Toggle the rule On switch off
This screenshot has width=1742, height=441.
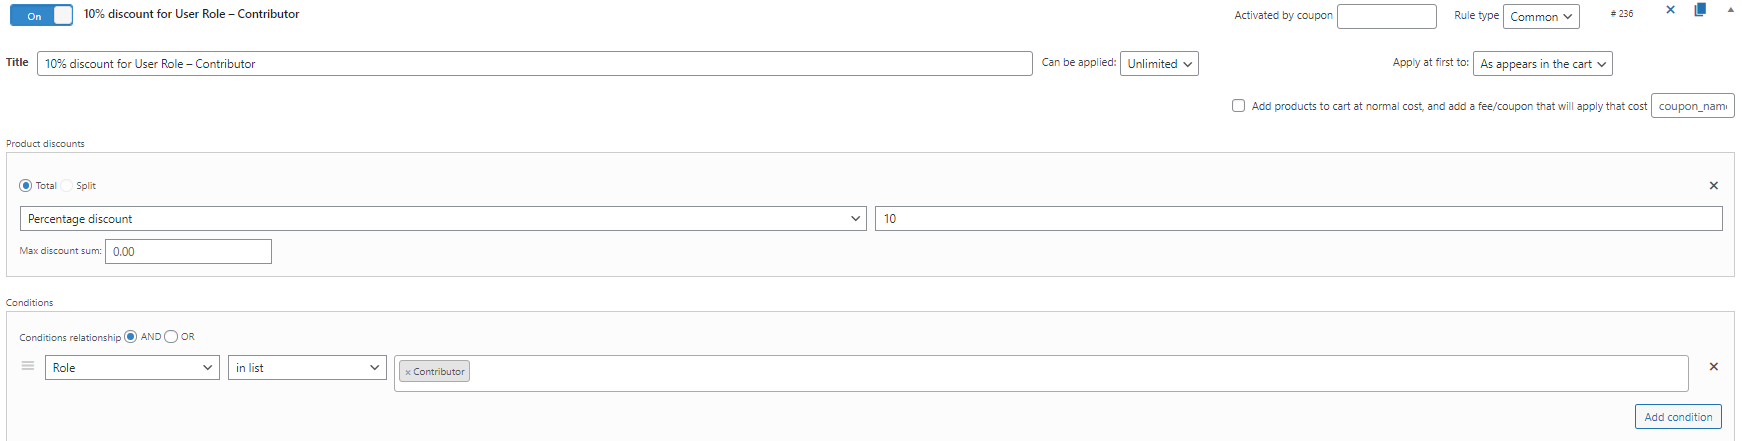tap(42, 16)
